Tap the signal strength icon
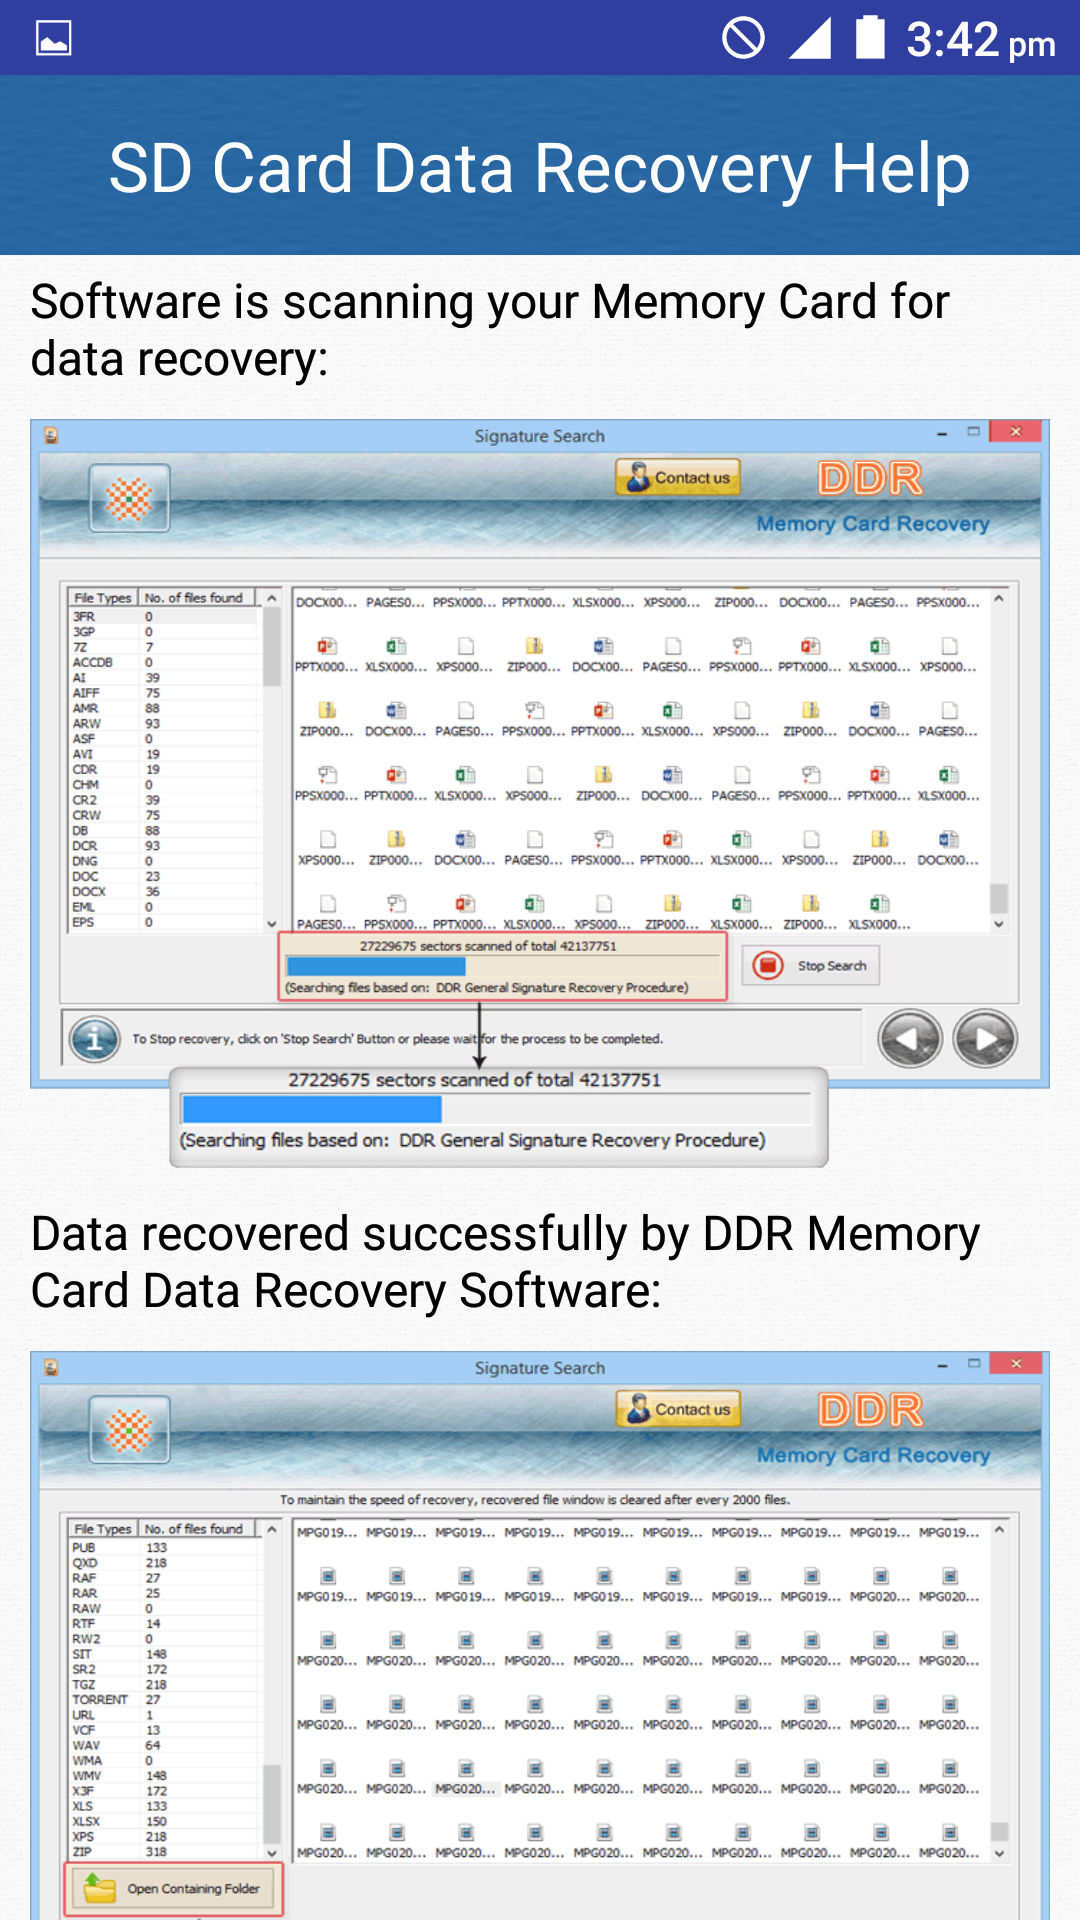Screen dimensions: 1080x1920 810,39
